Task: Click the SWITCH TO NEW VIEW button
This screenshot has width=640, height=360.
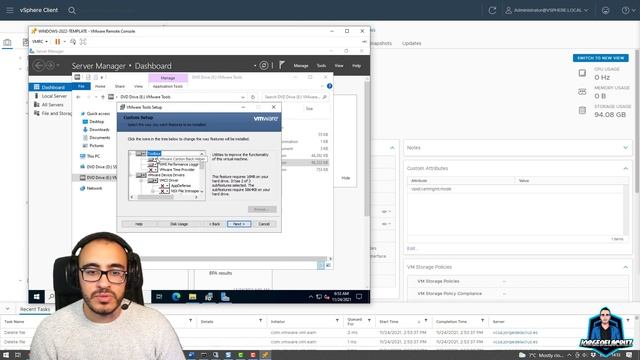Action: coord(600,58)
